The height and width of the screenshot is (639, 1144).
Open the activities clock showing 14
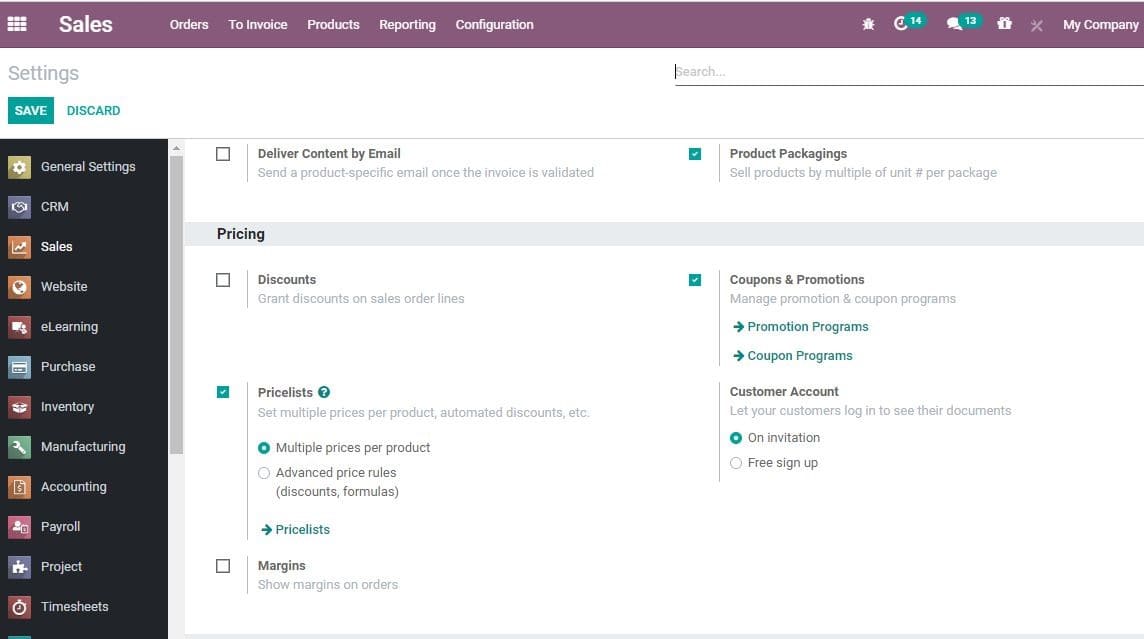tap(903, 23)
